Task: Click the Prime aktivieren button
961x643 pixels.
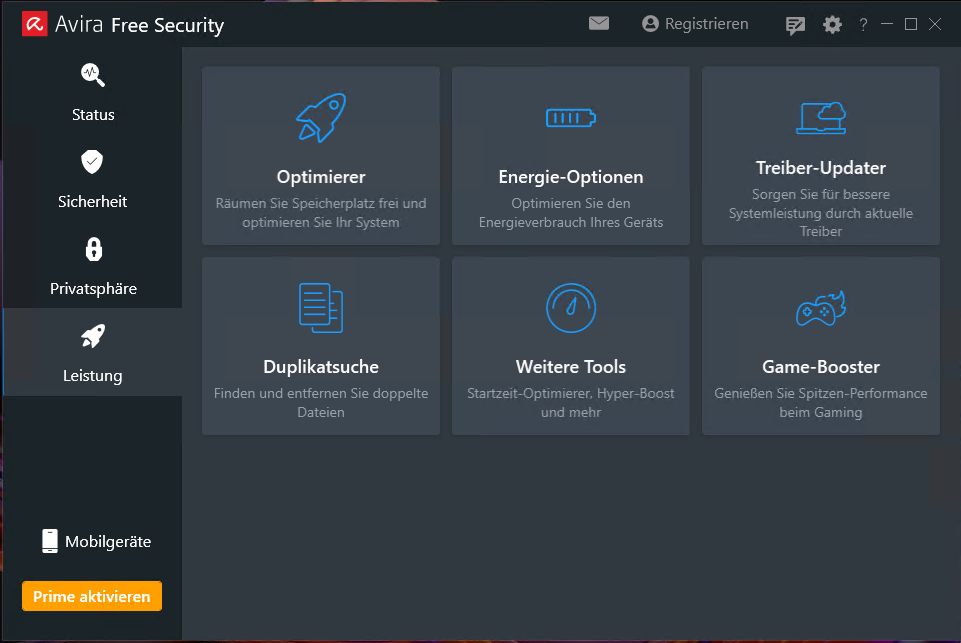Action: 92,597
